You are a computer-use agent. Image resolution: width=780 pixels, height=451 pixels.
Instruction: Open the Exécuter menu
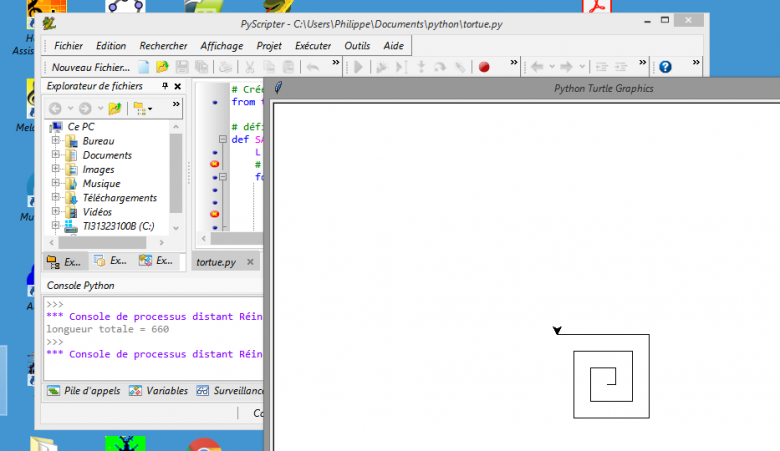click(x=313, y=45)
